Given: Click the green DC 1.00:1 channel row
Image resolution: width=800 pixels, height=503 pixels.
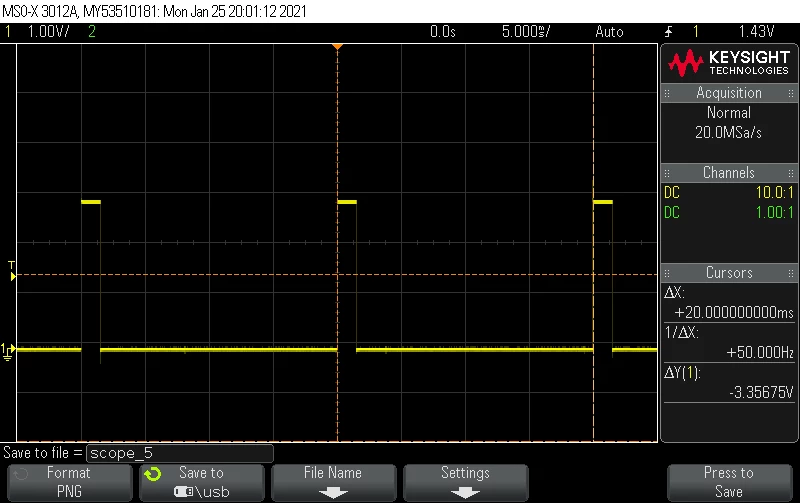Looking at the screenshot, I should click(729, 213).
